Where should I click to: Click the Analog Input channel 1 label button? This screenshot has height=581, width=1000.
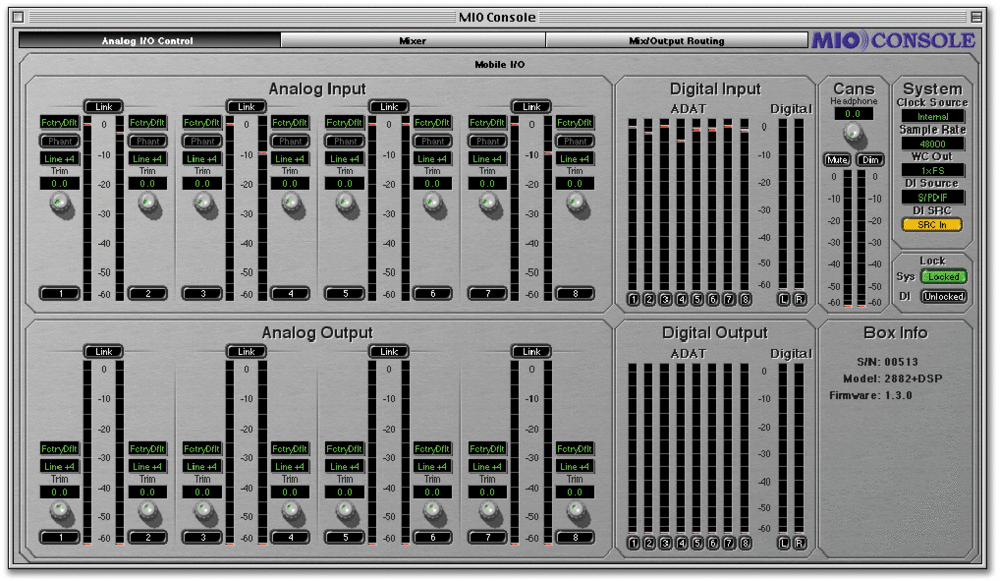60,293
